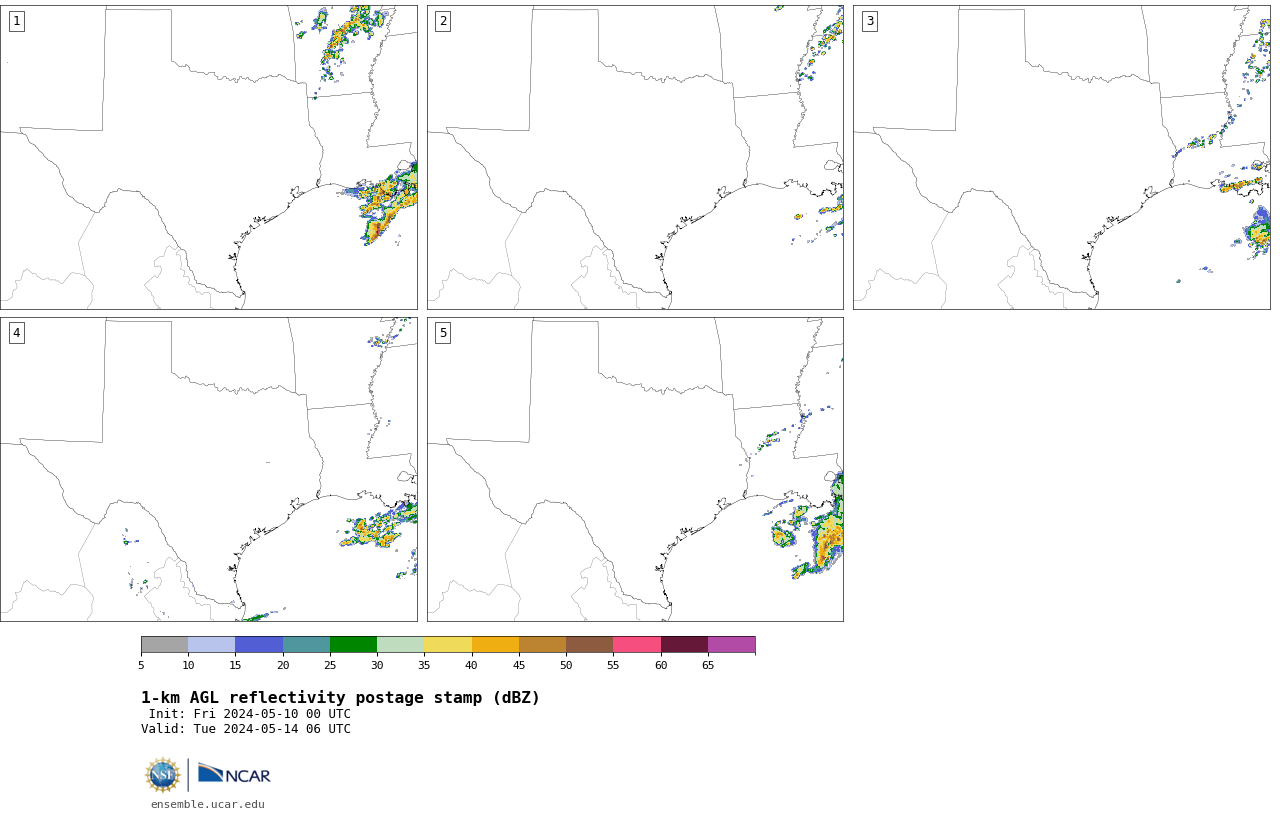This screenshot has height=815, width=1280.
Task: Click the colorbar tick label 40
Action: [x=471, y=666]
